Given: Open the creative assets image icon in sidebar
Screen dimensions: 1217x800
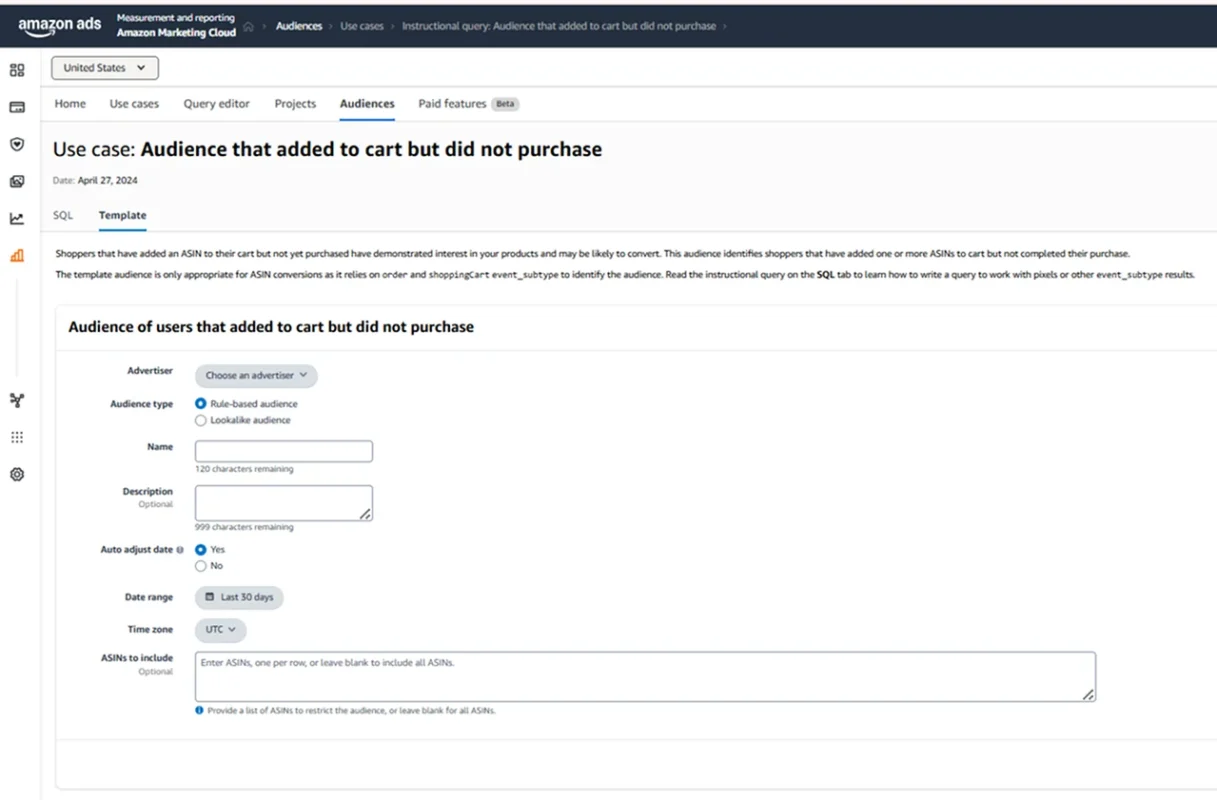Looking at the screenshot, I should tap(16, 181).
